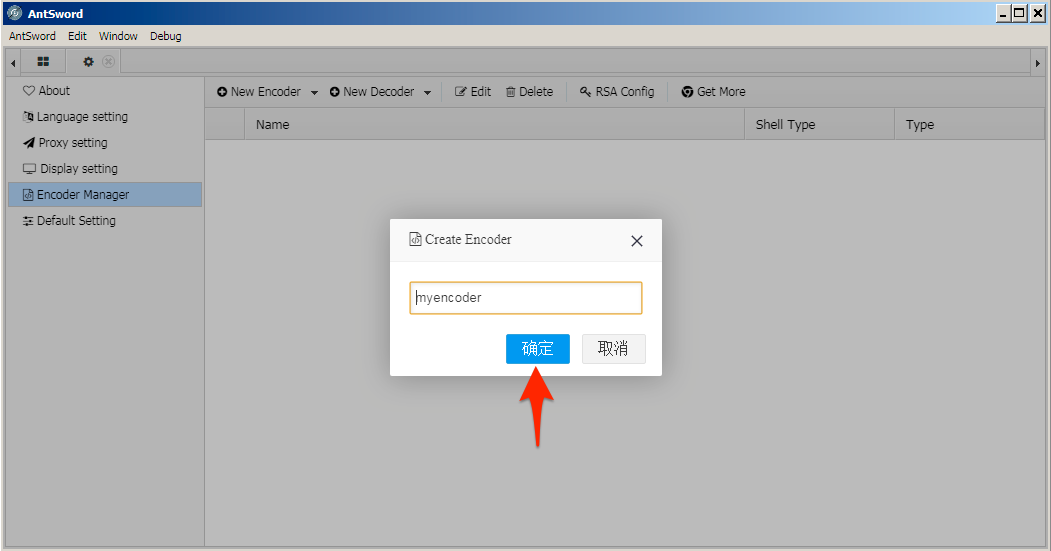
Task: Expand the New Encoder dropdown arrow
Action: tap(314, 93)
